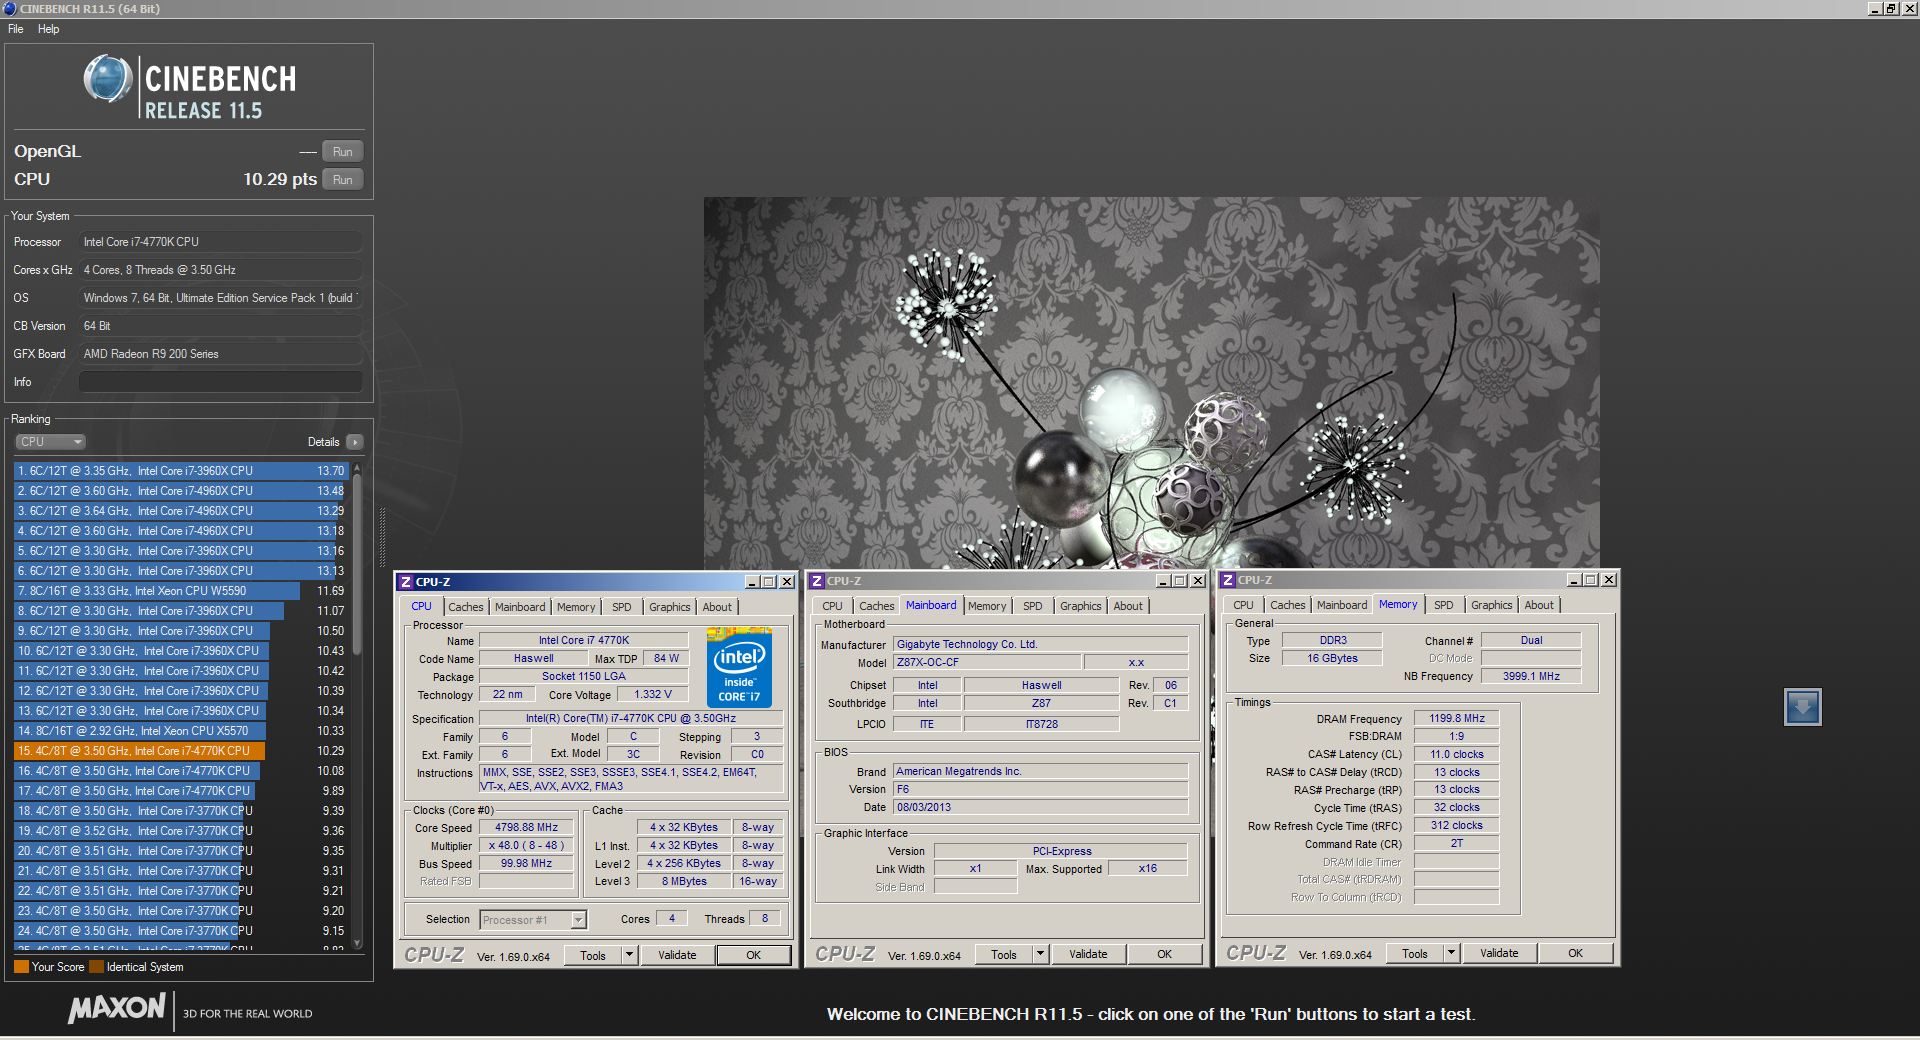This screenshot has width=1920, height=1040.
Task: Click the Details label in Ranking panel
Action: tap(323, 442)
